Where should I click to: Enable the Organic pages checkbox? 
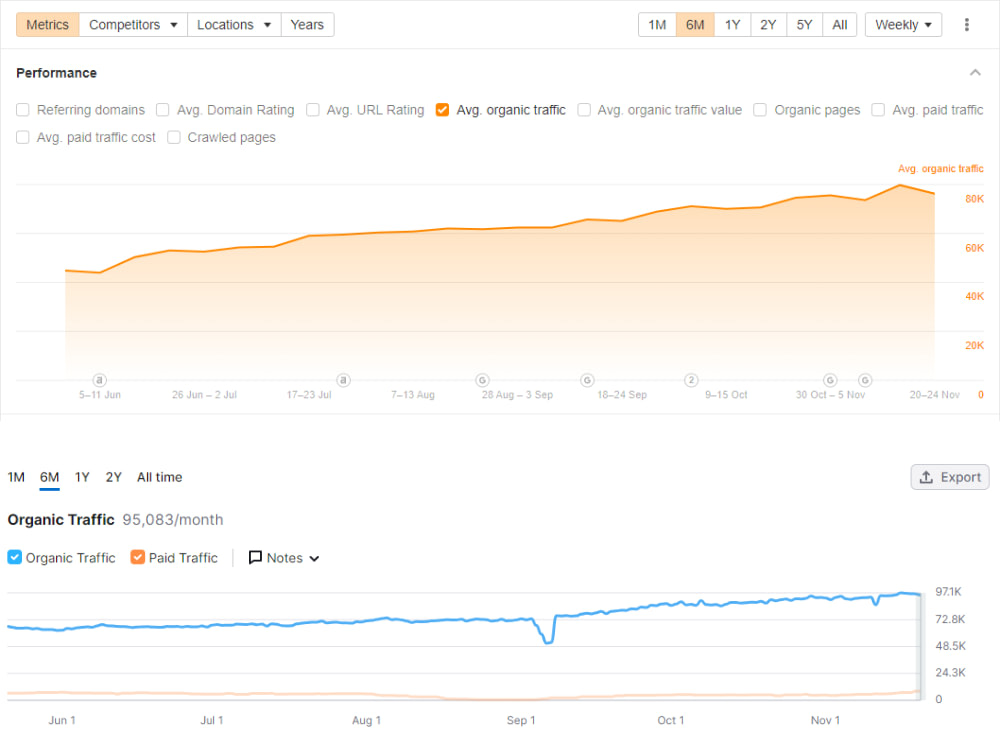pyautogui.click(x=760, y=110)
